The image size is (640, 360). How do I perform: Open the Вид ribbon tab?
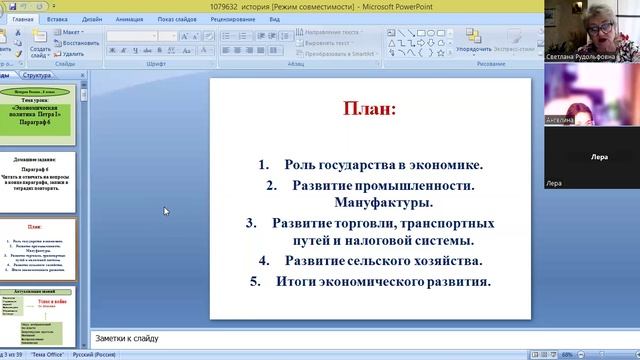tap(274, 19)
